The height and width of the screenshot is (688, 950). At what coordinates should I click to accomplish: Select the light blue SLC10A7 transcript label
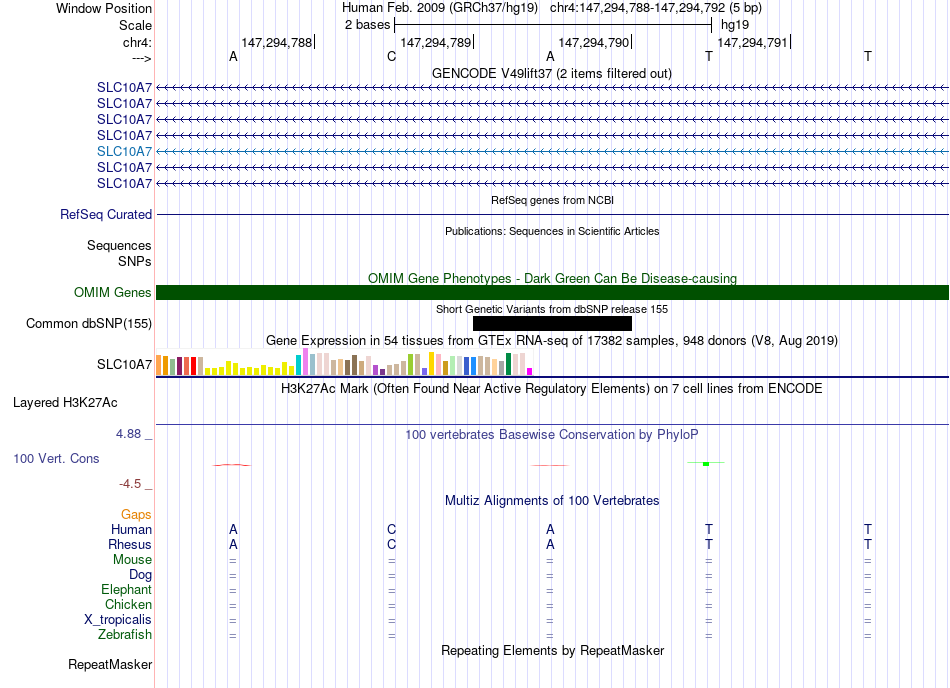point(124,151)
